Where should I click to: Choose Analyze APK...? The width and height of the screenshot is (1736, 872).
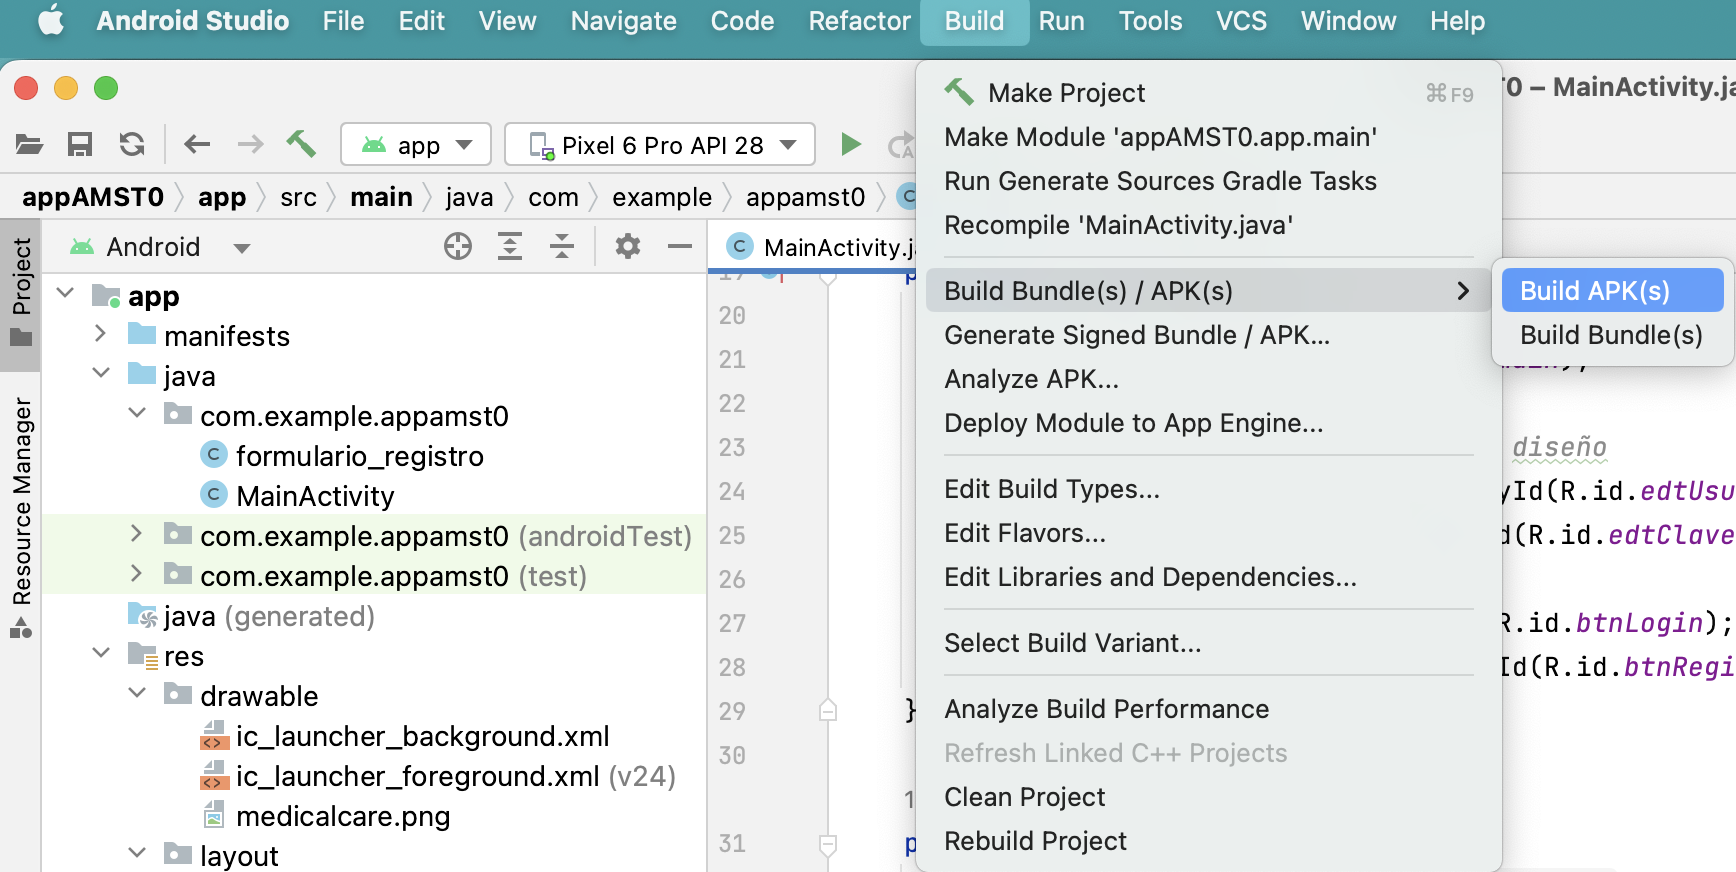[1209, 379]
